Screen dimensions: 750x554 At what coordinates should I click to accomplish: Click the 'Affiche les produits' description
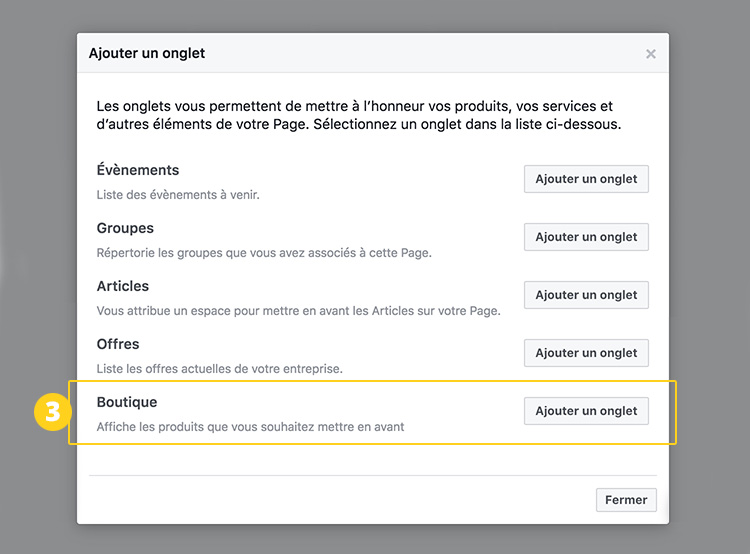[x=250, y=427]
